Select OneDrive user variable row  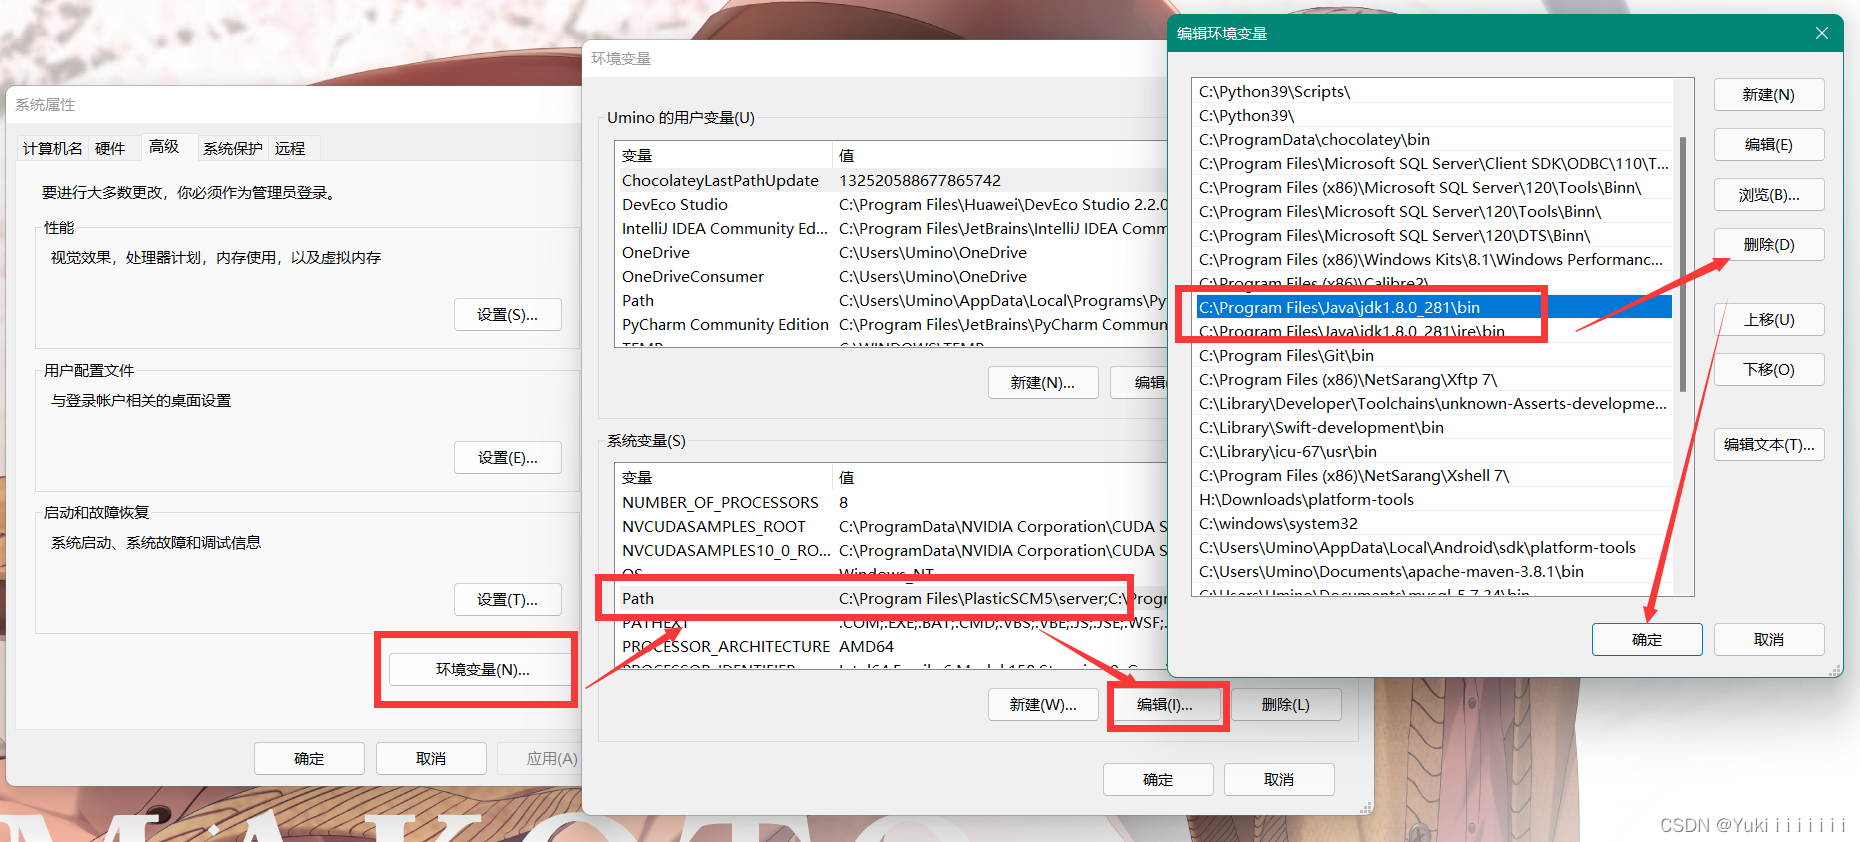click(892, 252)
